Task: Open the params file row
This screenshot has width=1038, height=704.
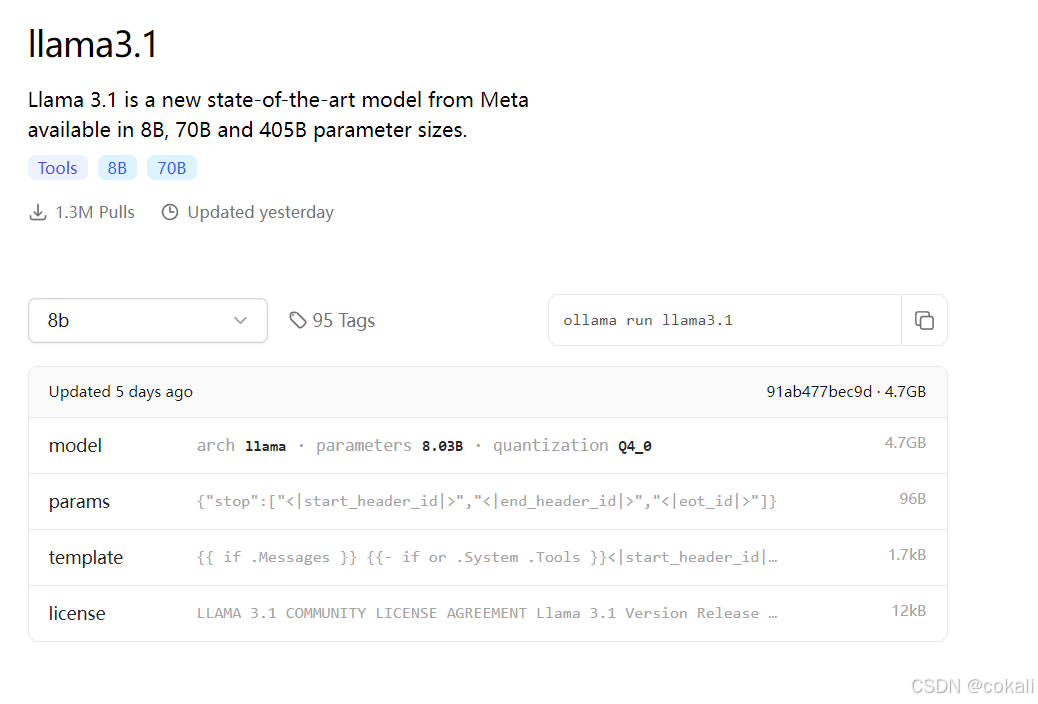Action: pos(488,501)
